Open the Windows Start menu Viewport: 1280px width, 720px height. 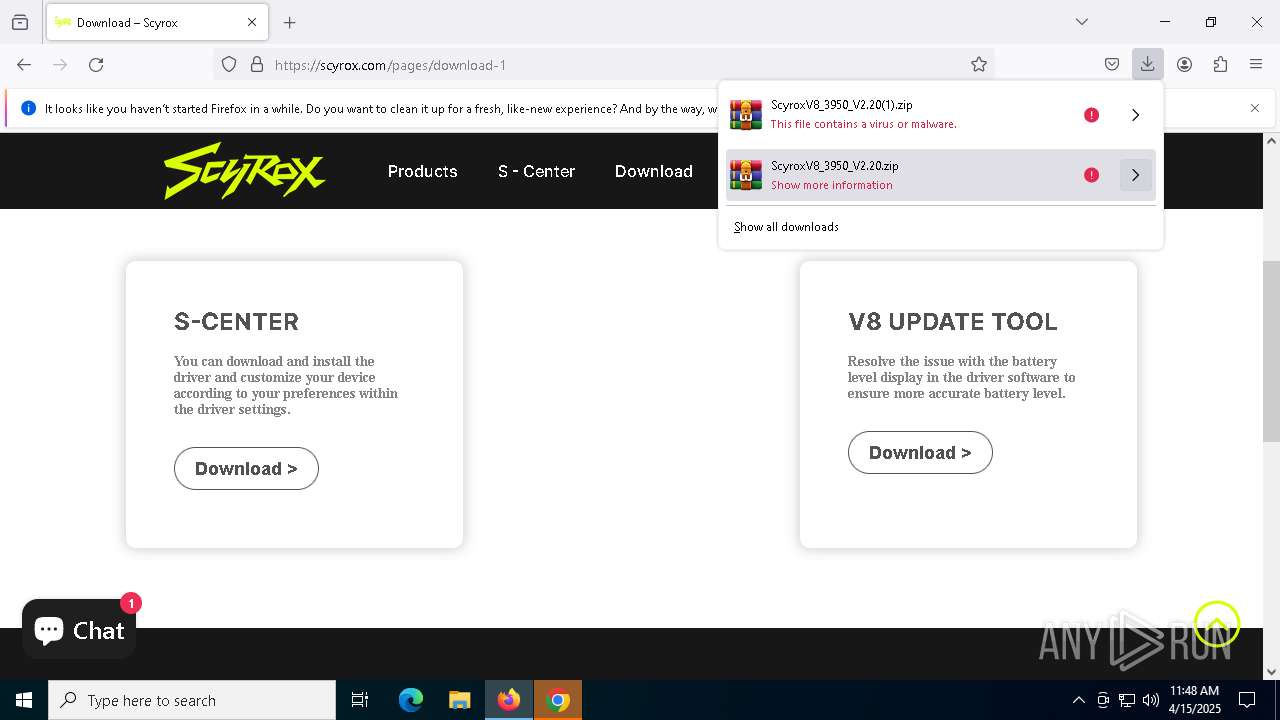(x=24, y=700)
